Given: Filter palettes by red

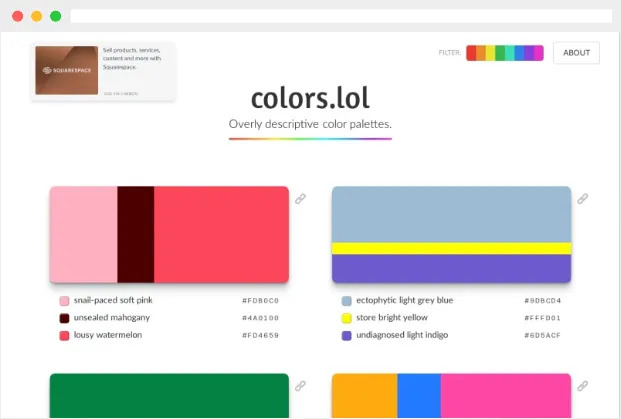Looking at the screenshot, I should (471, 53).
